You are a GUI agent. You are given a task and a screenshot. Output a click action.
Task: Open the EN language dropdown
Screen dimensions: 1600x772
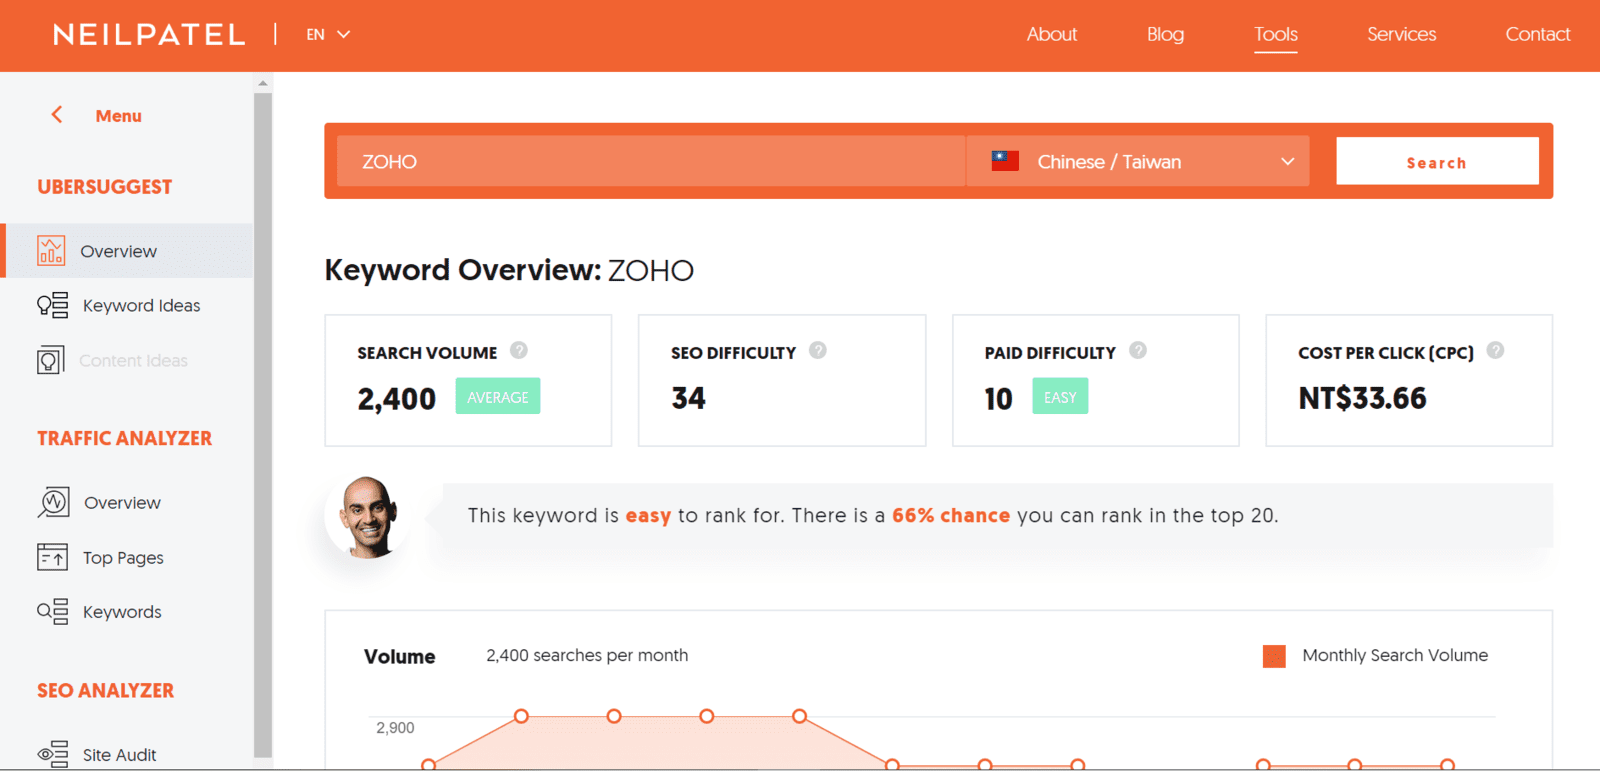tap(328, 35)
